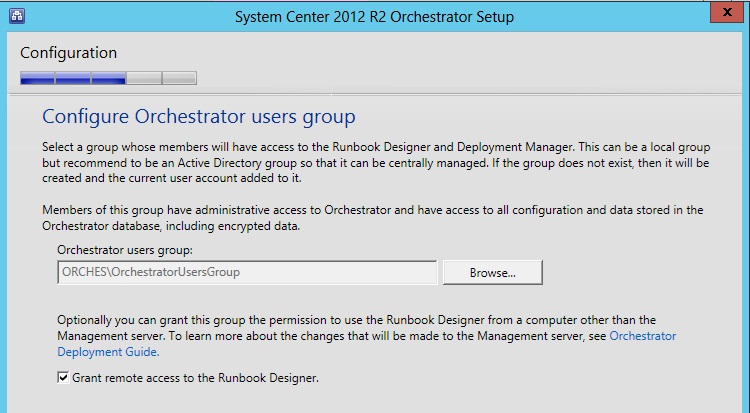Click the last empty progress bar segment

coord(179,77)
